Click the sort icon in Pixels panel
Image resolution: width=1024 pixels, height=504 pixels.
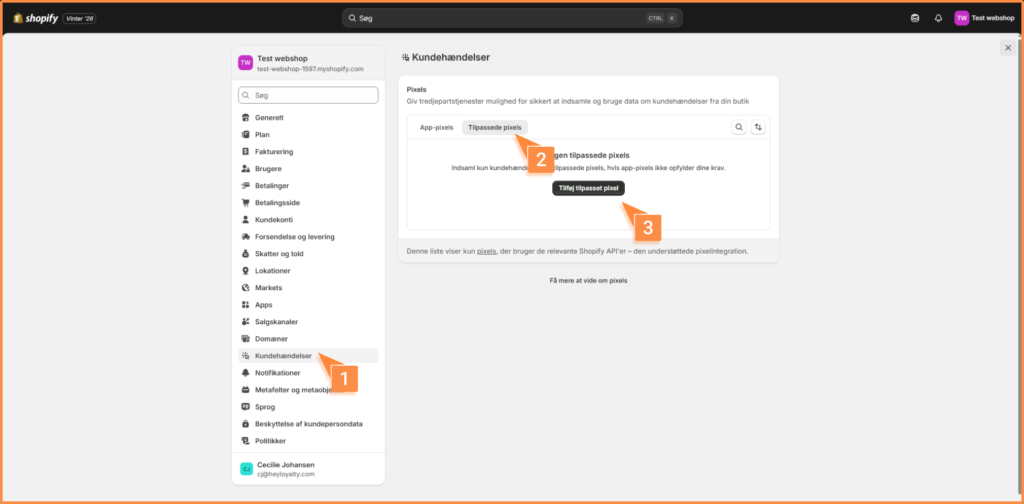[x=758, y=127]
